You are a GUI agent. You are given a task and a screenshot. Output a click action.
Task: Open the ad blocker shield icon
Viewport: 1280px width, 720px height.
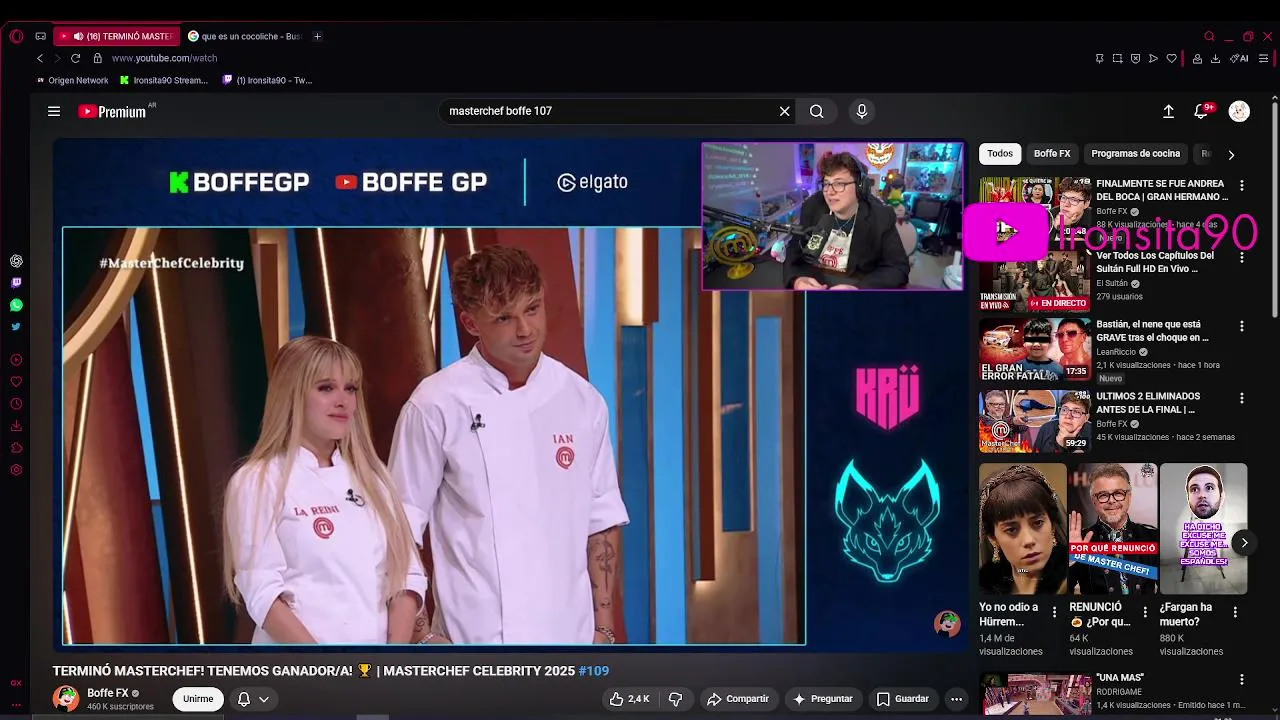[x=1135, y=58]
